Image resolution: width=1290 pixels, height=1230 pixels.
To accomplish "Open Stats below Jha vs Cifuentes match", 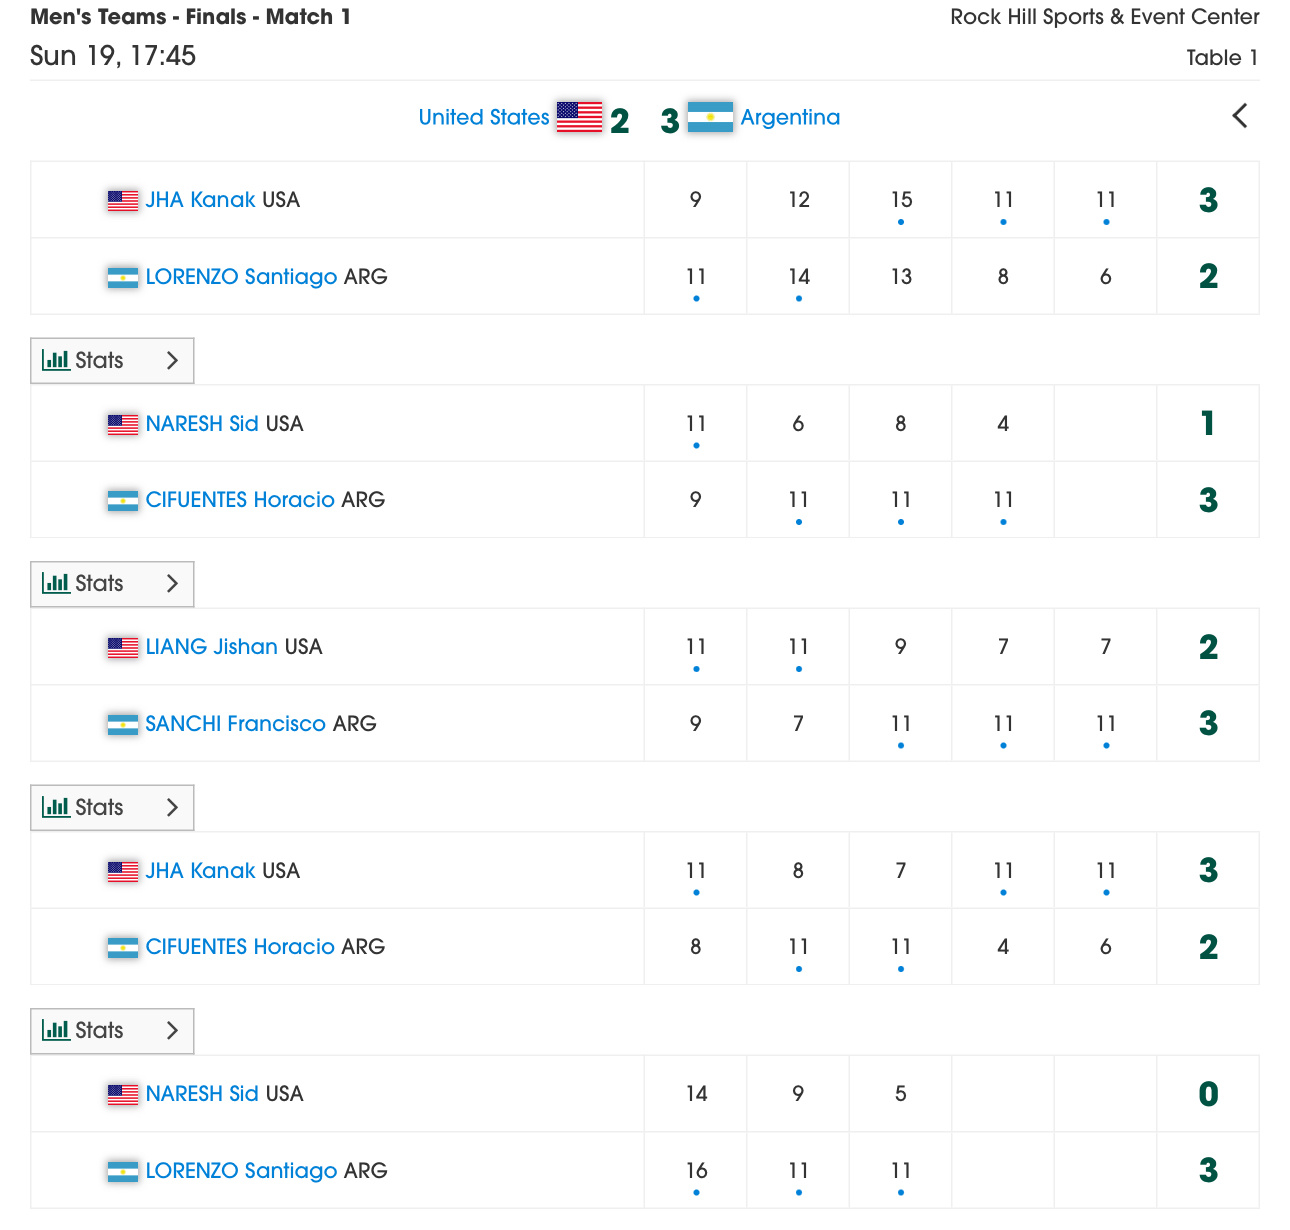I will [x=112, y=1031].
